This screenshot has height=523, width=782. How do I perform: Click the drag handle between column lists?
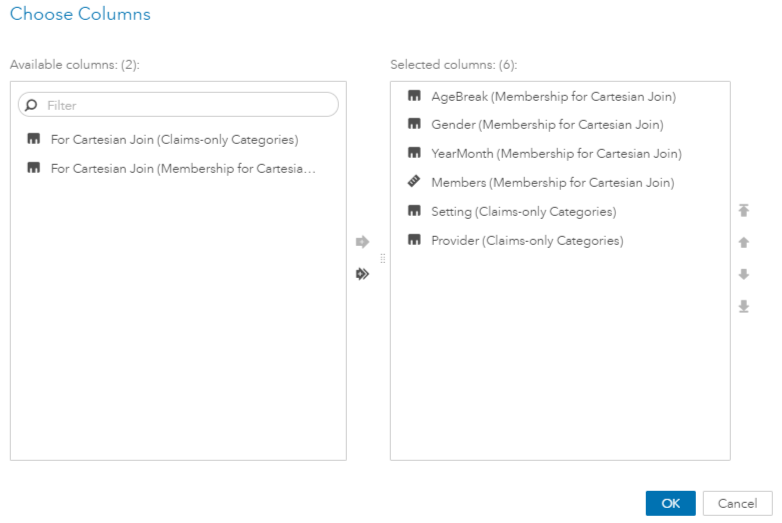coord(383,257)
